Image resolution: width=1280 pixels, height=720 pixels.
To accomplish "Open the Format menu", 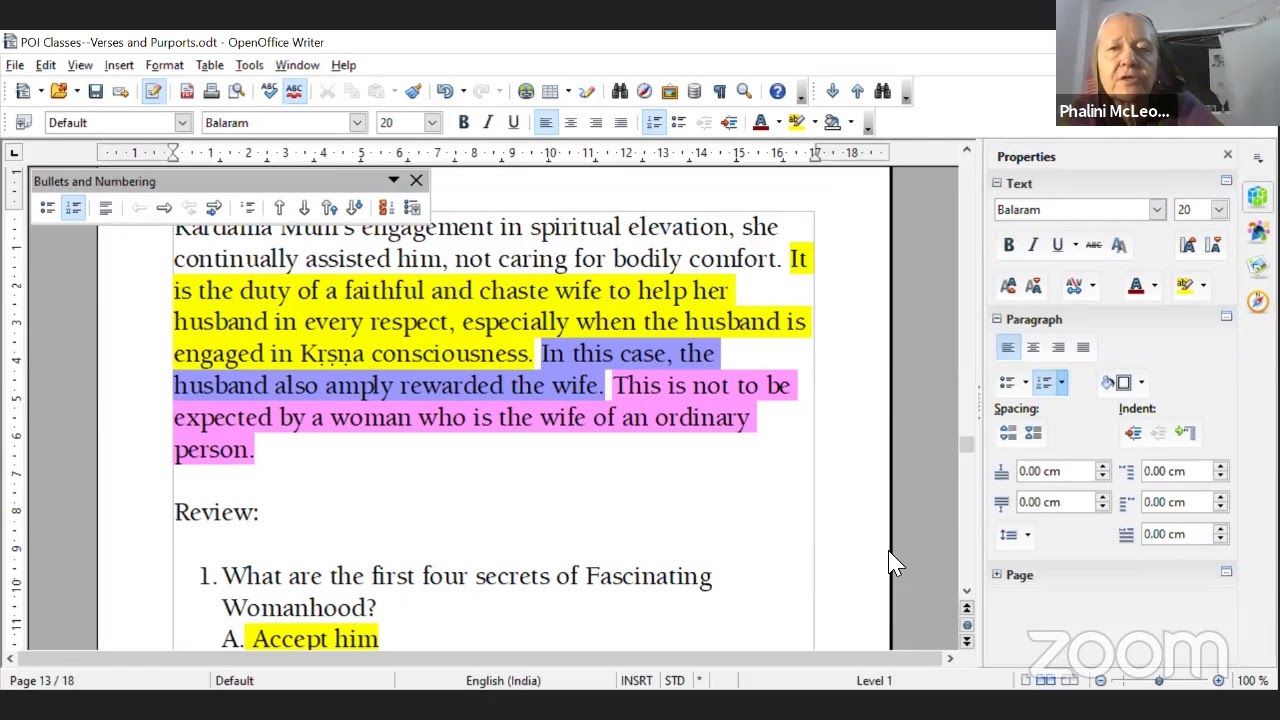I will (x=164, y=65).
